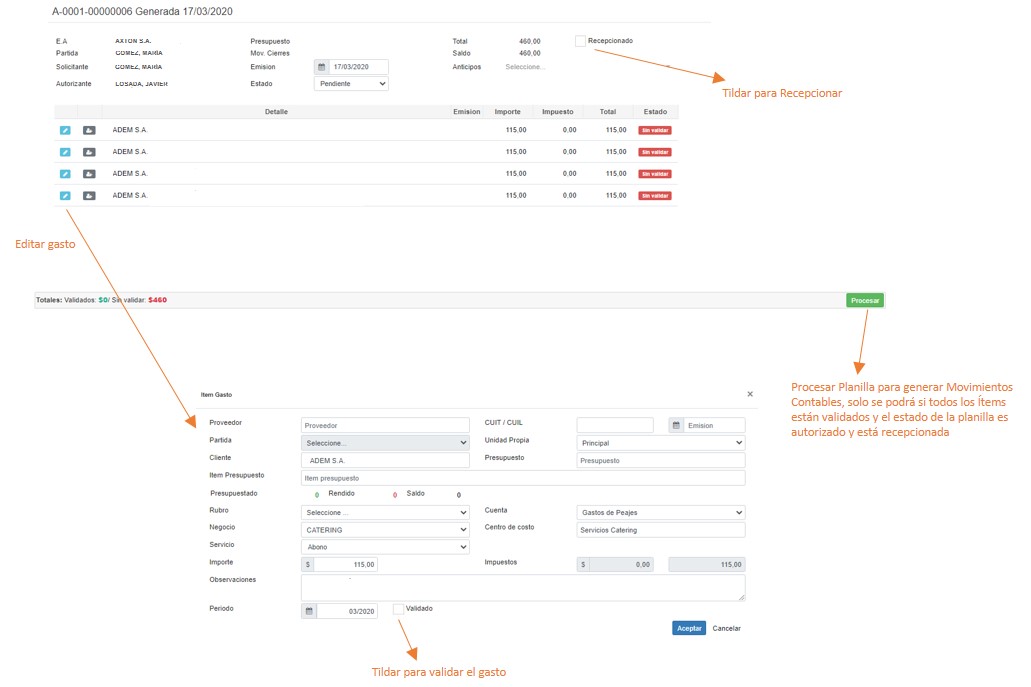
Task: Expand the Unidad Propia dropdown
Action: (661, 443)
